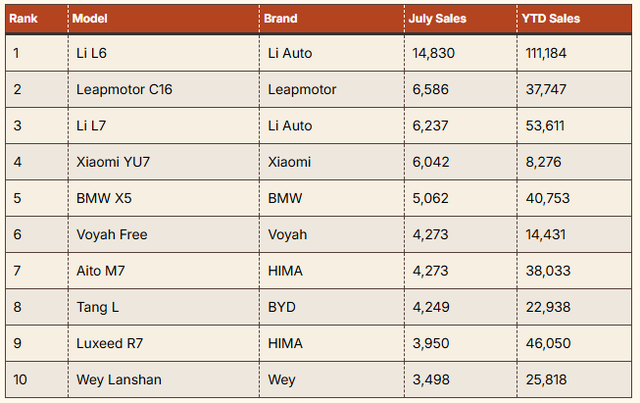Click the BYD brand cell
The width and height of the screenshot is (640, 403).
tap(283, 307)
